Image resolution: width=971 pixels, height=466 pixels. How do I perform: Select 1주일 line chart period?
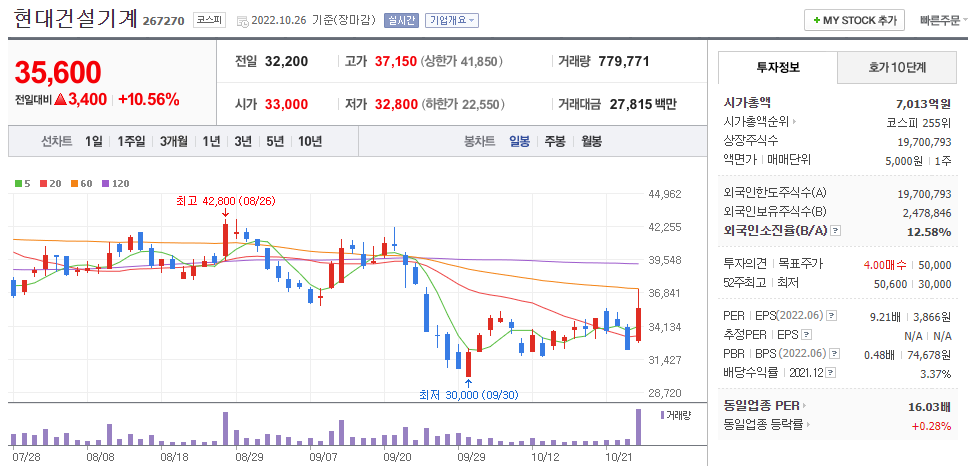(131, 141)
